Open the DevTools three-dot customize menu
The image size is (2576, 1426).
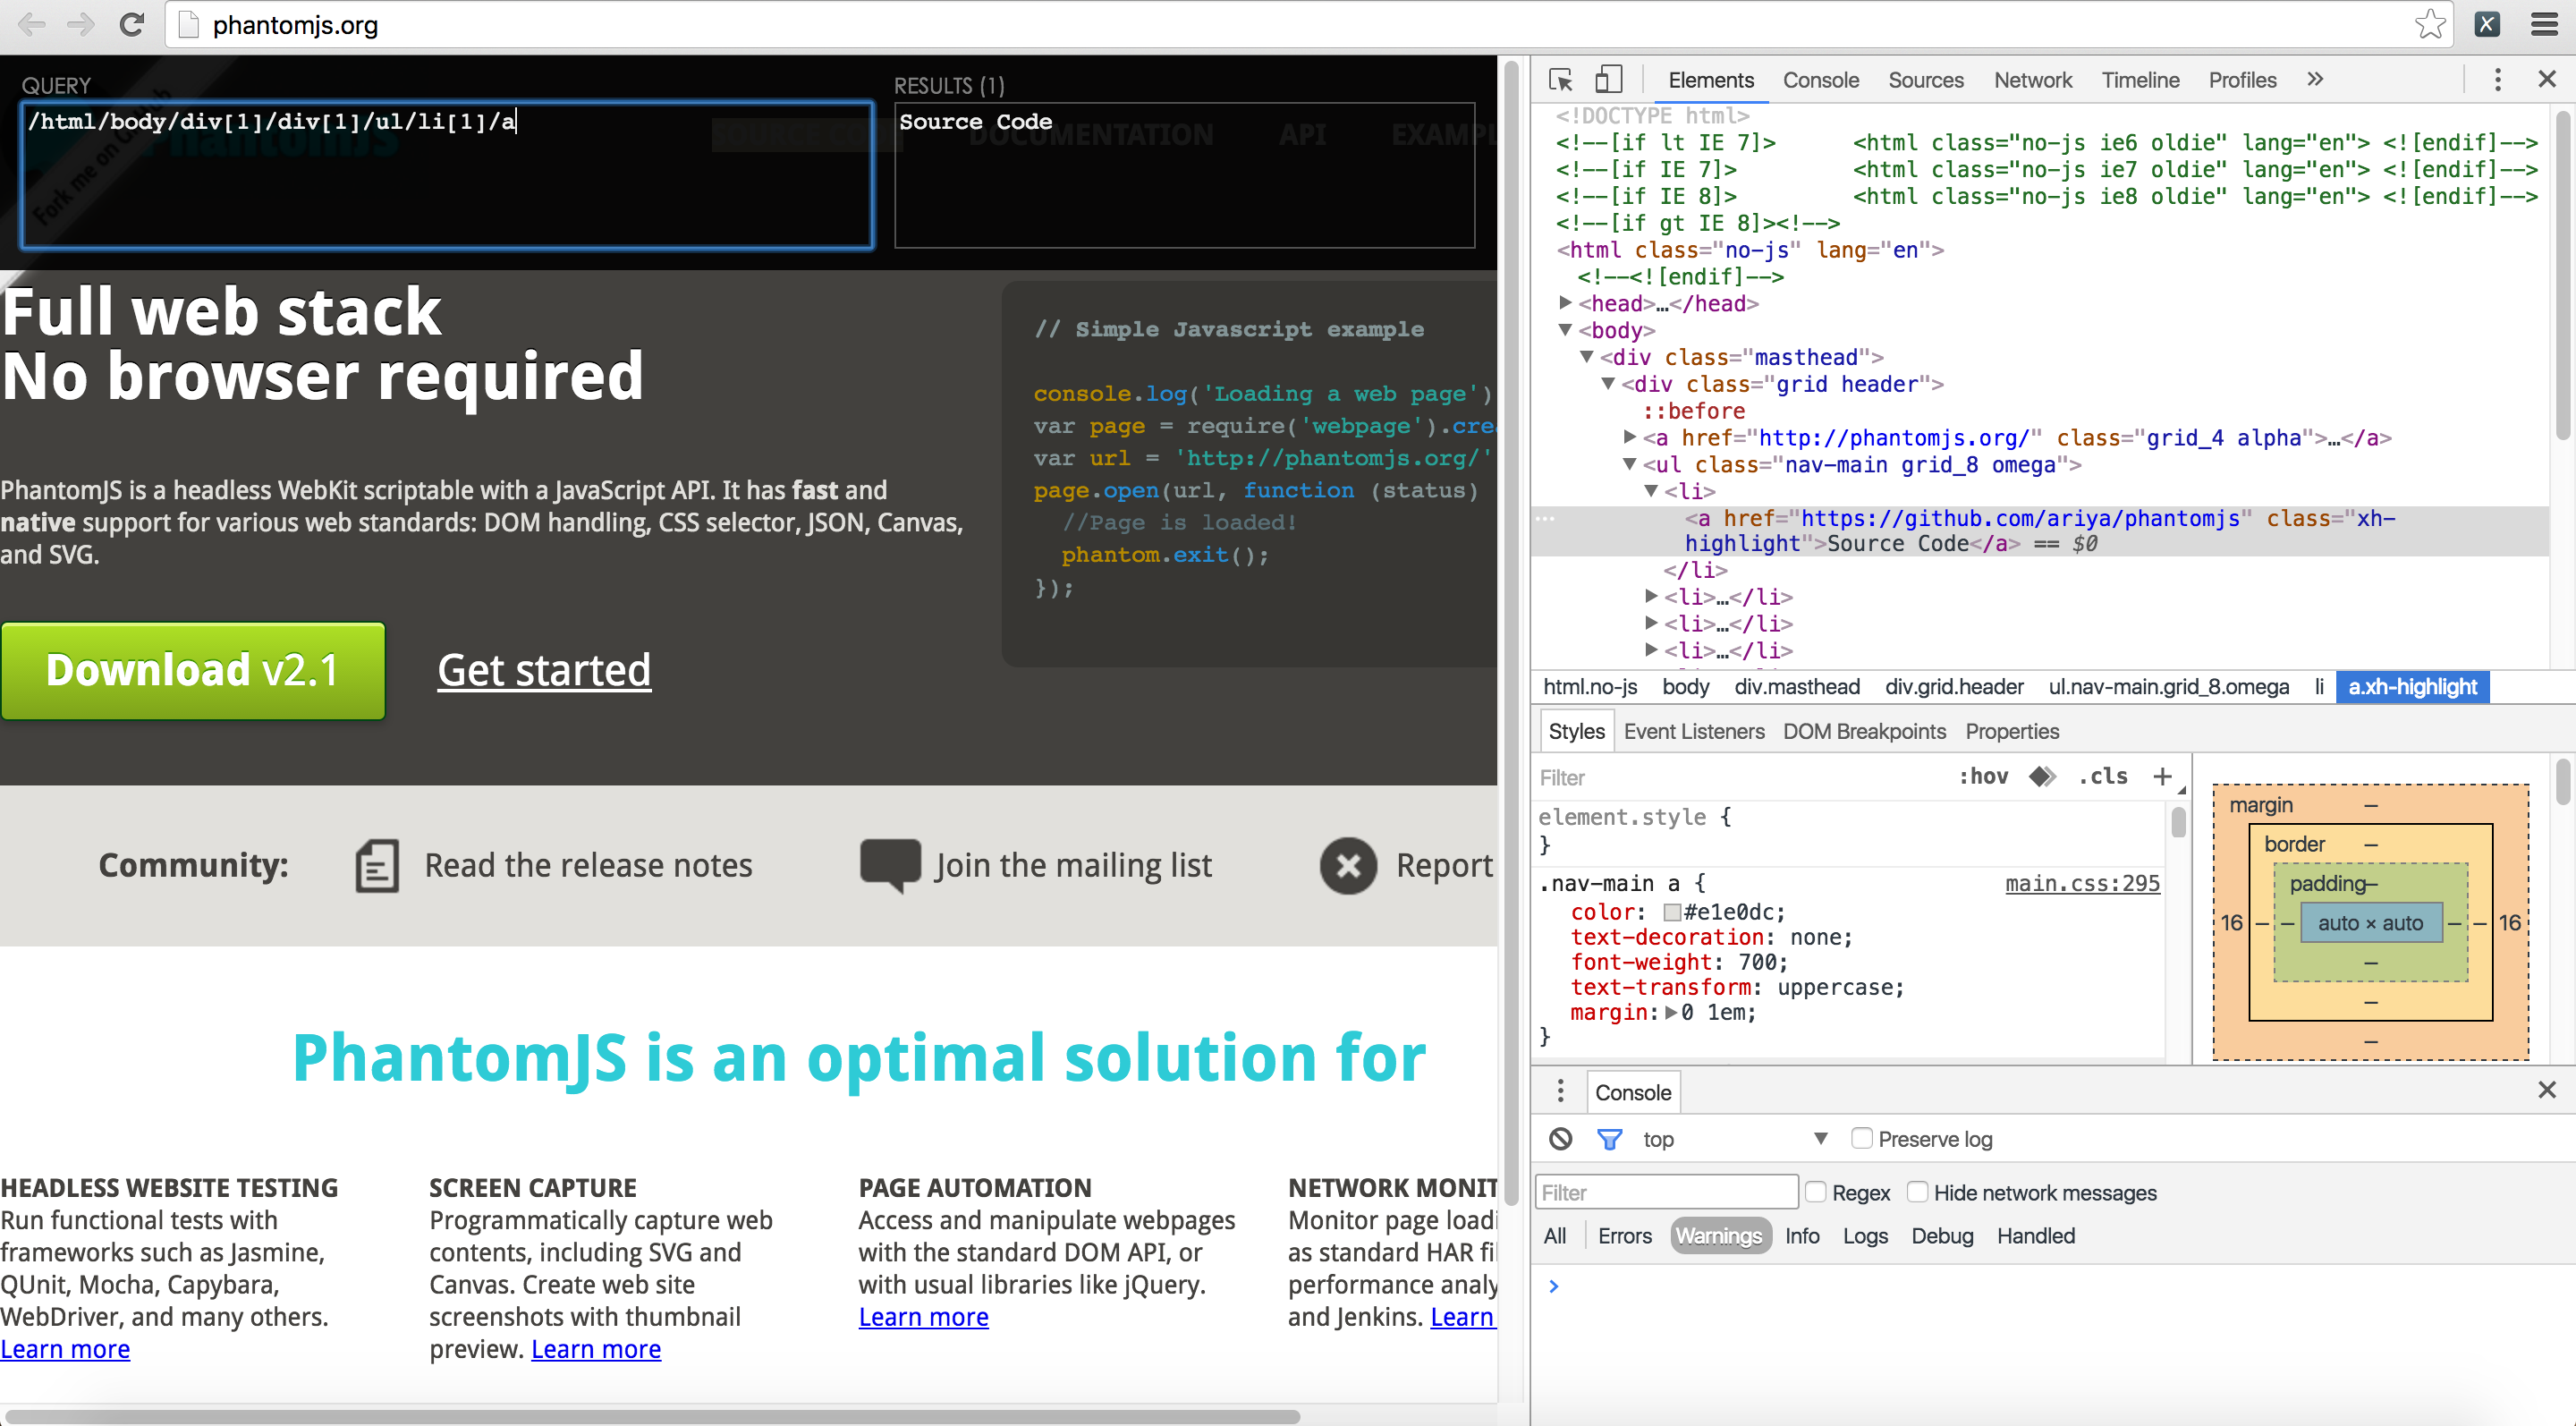point(2497,80)
